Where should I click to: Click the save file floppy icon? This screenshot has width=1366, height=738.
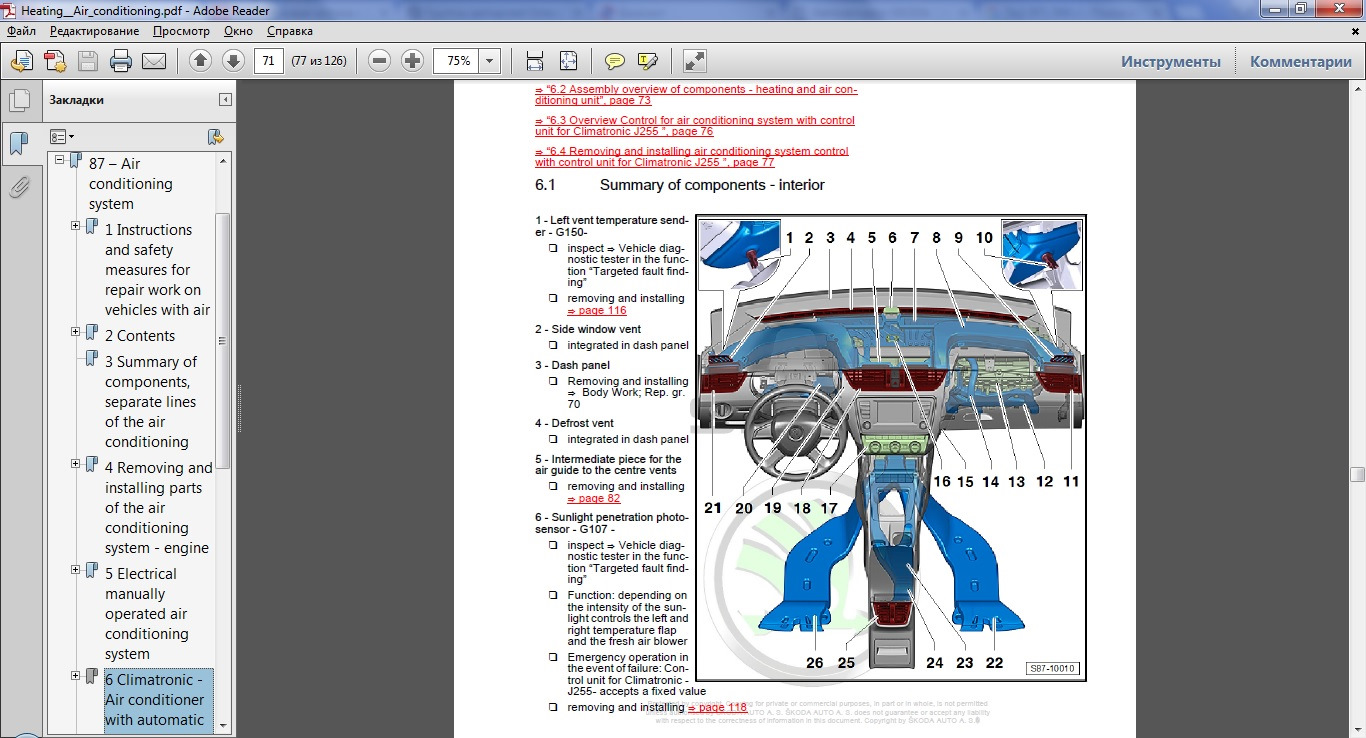point(88,61)
